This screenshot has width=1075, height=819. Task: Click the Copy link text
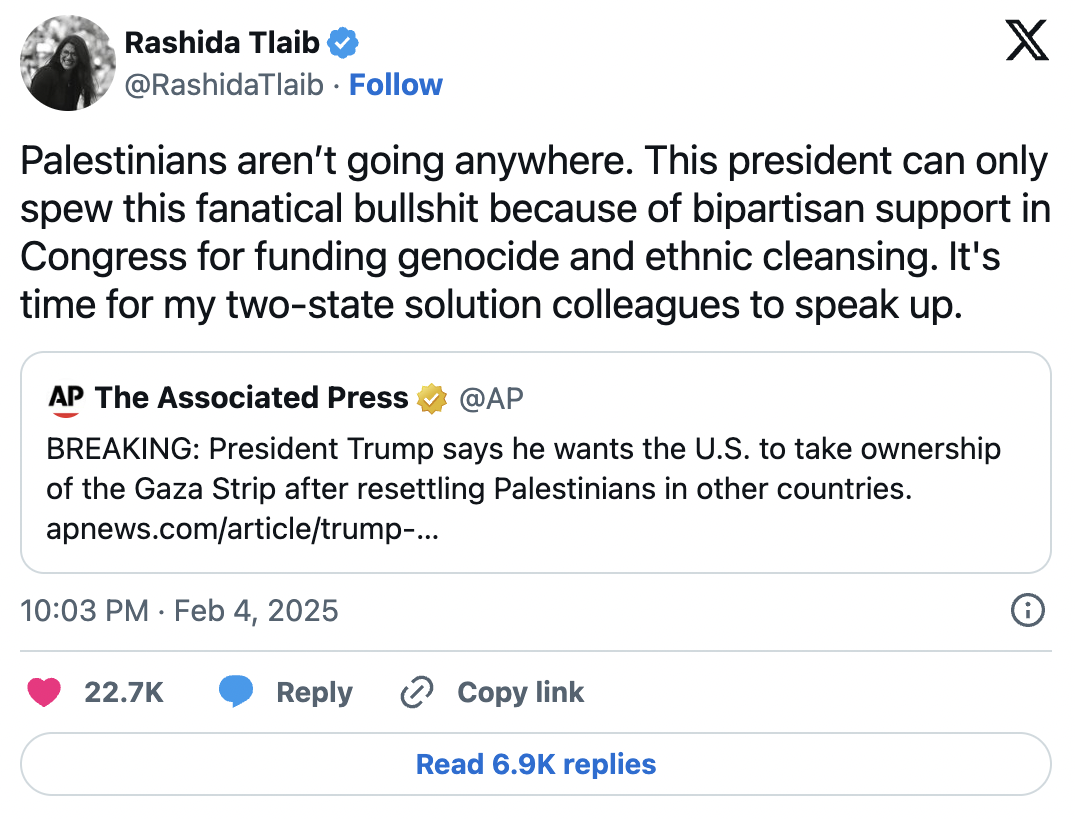(x=520, y=692)
